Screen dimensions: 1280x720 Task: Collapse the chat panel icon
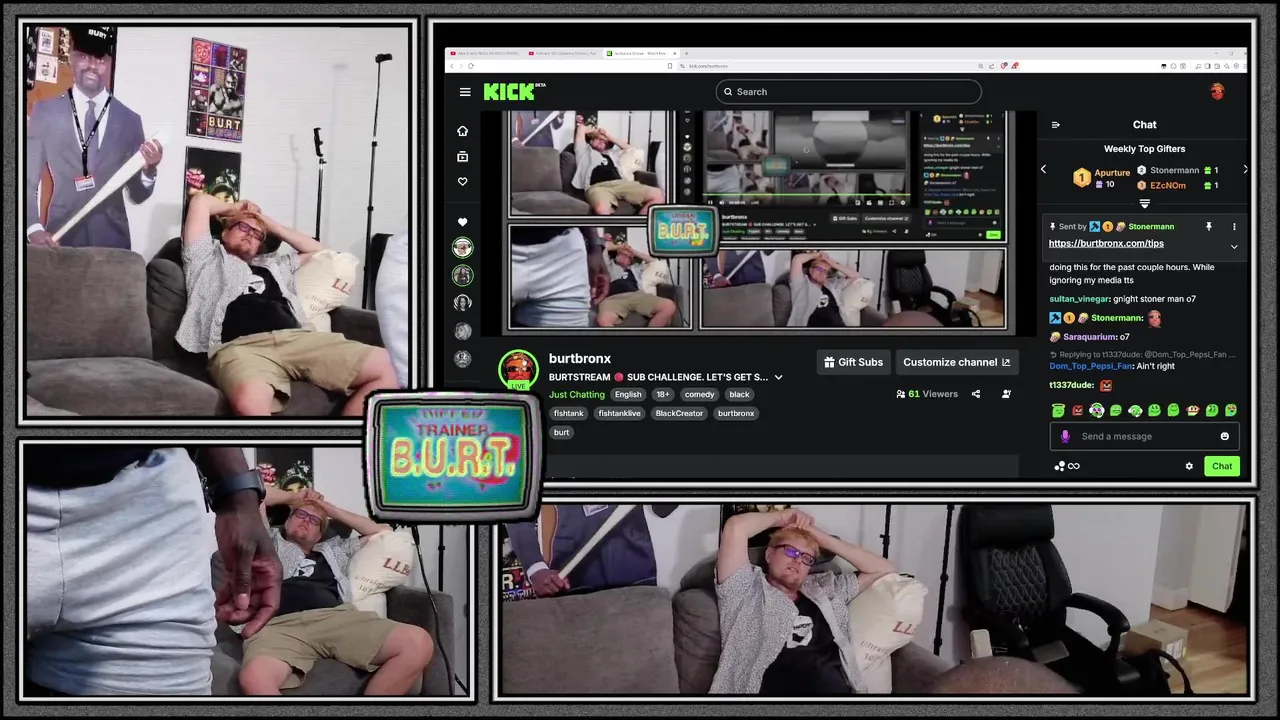point(1055,125)
